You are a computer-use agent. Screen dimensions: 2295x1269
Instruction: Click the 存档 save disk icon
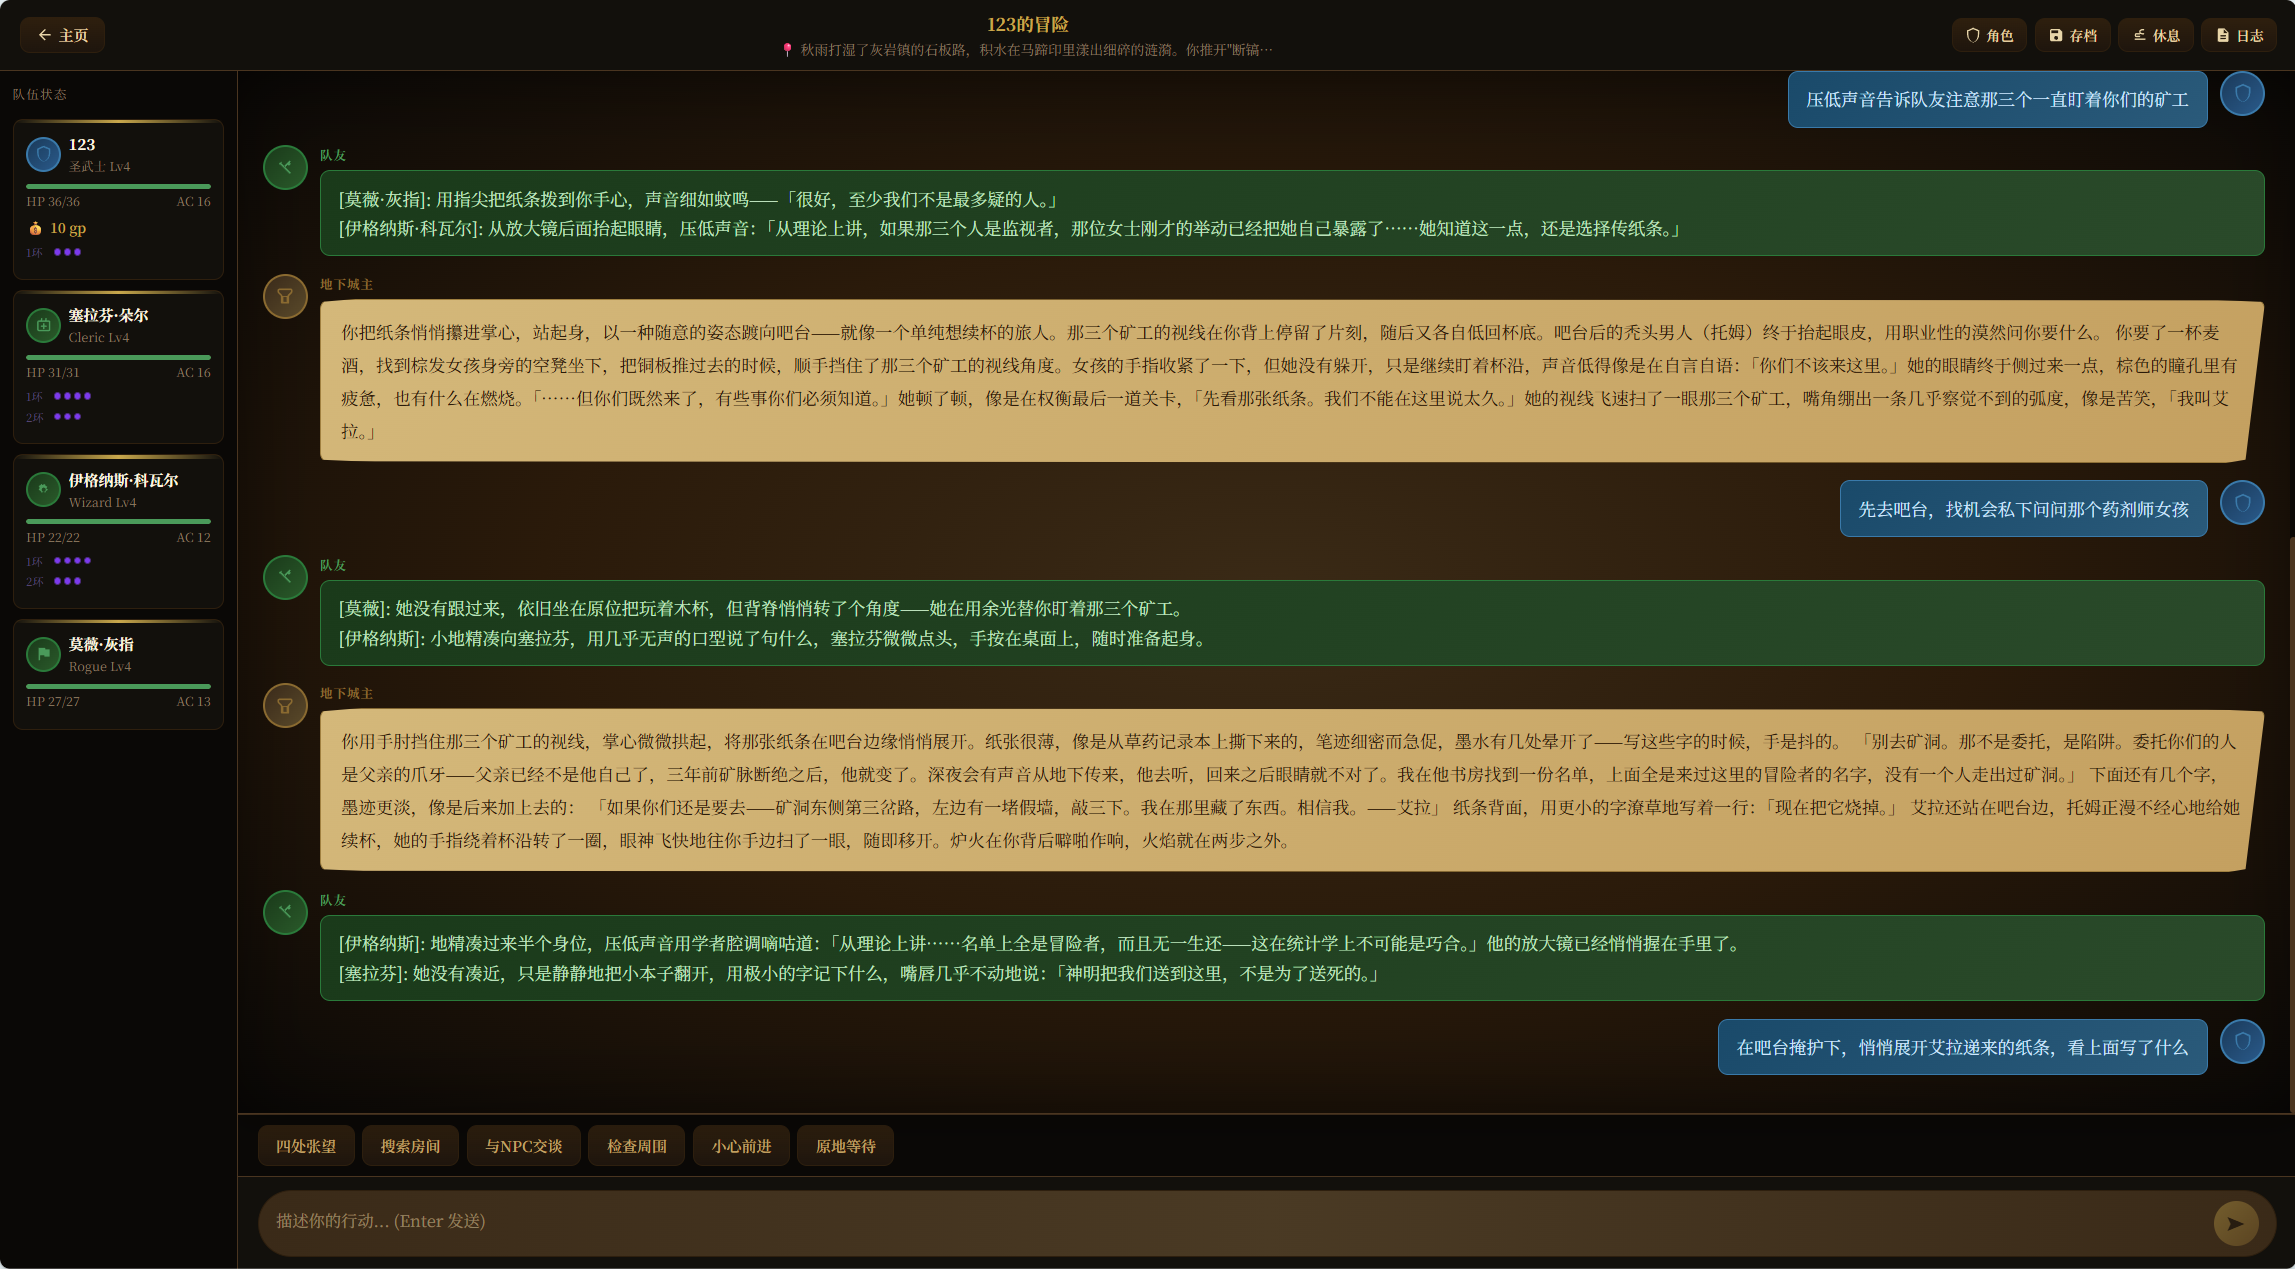click(2072, 35)
